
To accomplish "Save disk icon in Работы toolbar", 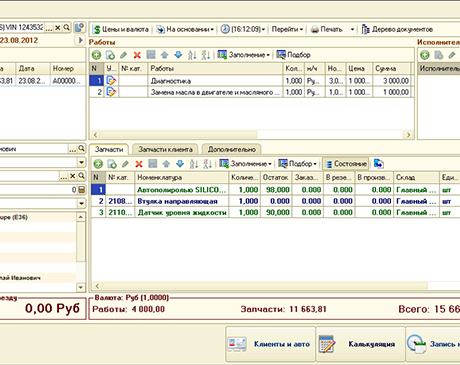I will tap(151, 55).
